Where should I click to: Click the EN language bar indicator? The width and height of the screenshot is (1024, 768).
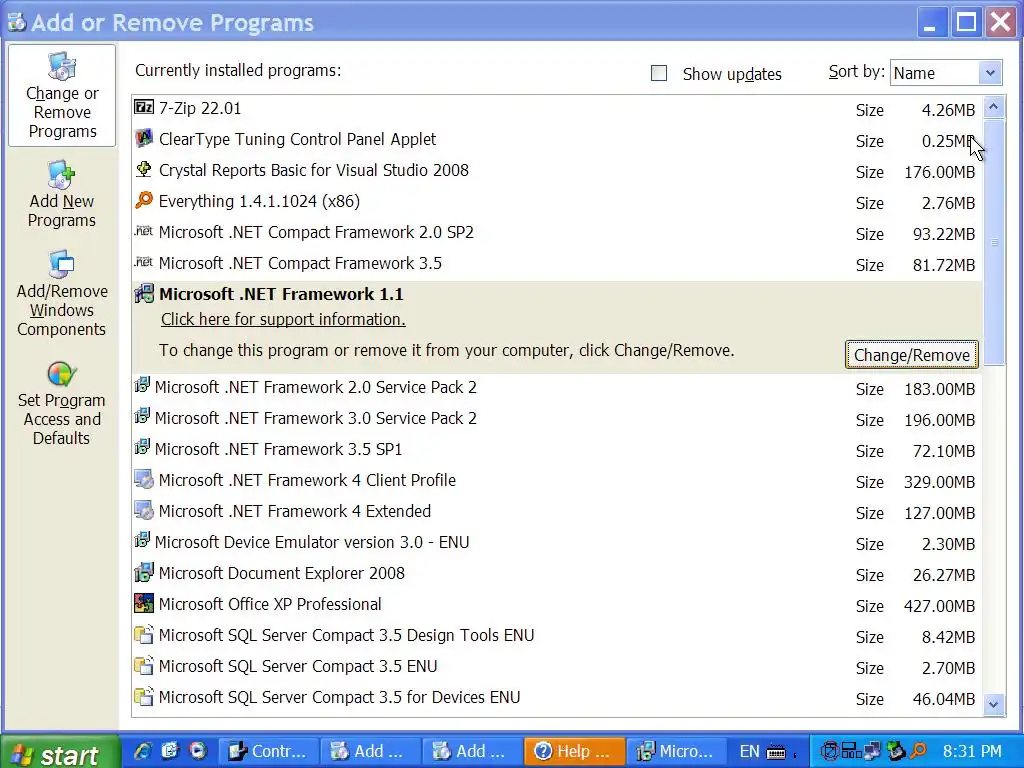pos(749,752)
